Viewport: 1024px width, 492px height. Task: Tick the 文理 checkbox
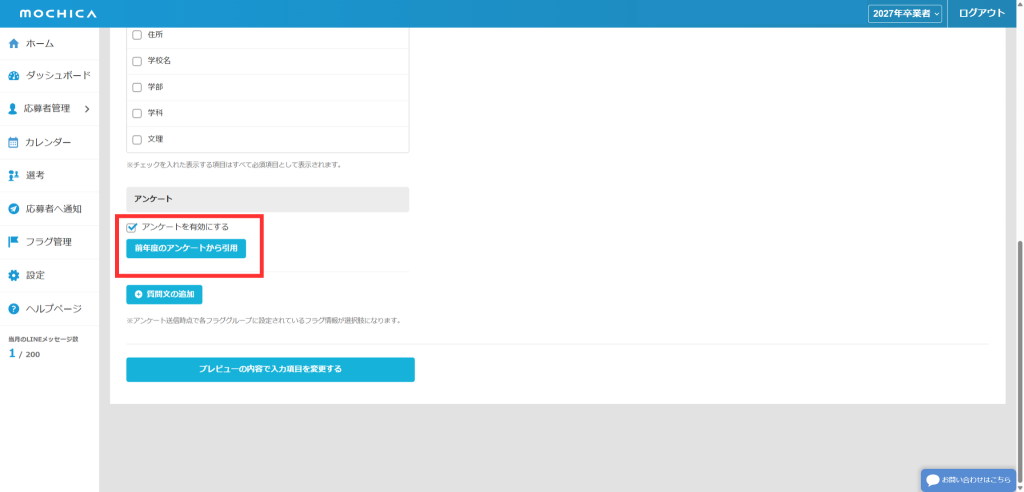pos(137,139)
